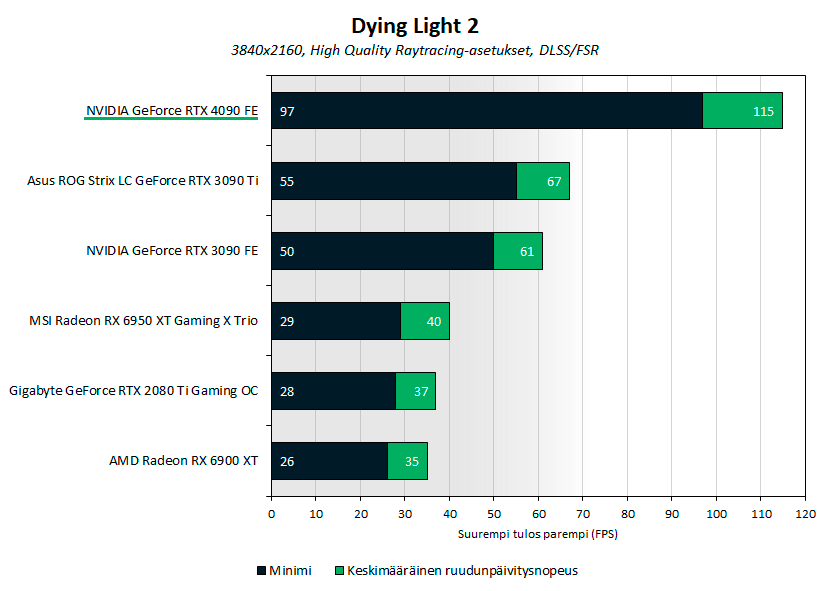
Task: Click the x-axis tick label 30
Action: tap(405, 514)
